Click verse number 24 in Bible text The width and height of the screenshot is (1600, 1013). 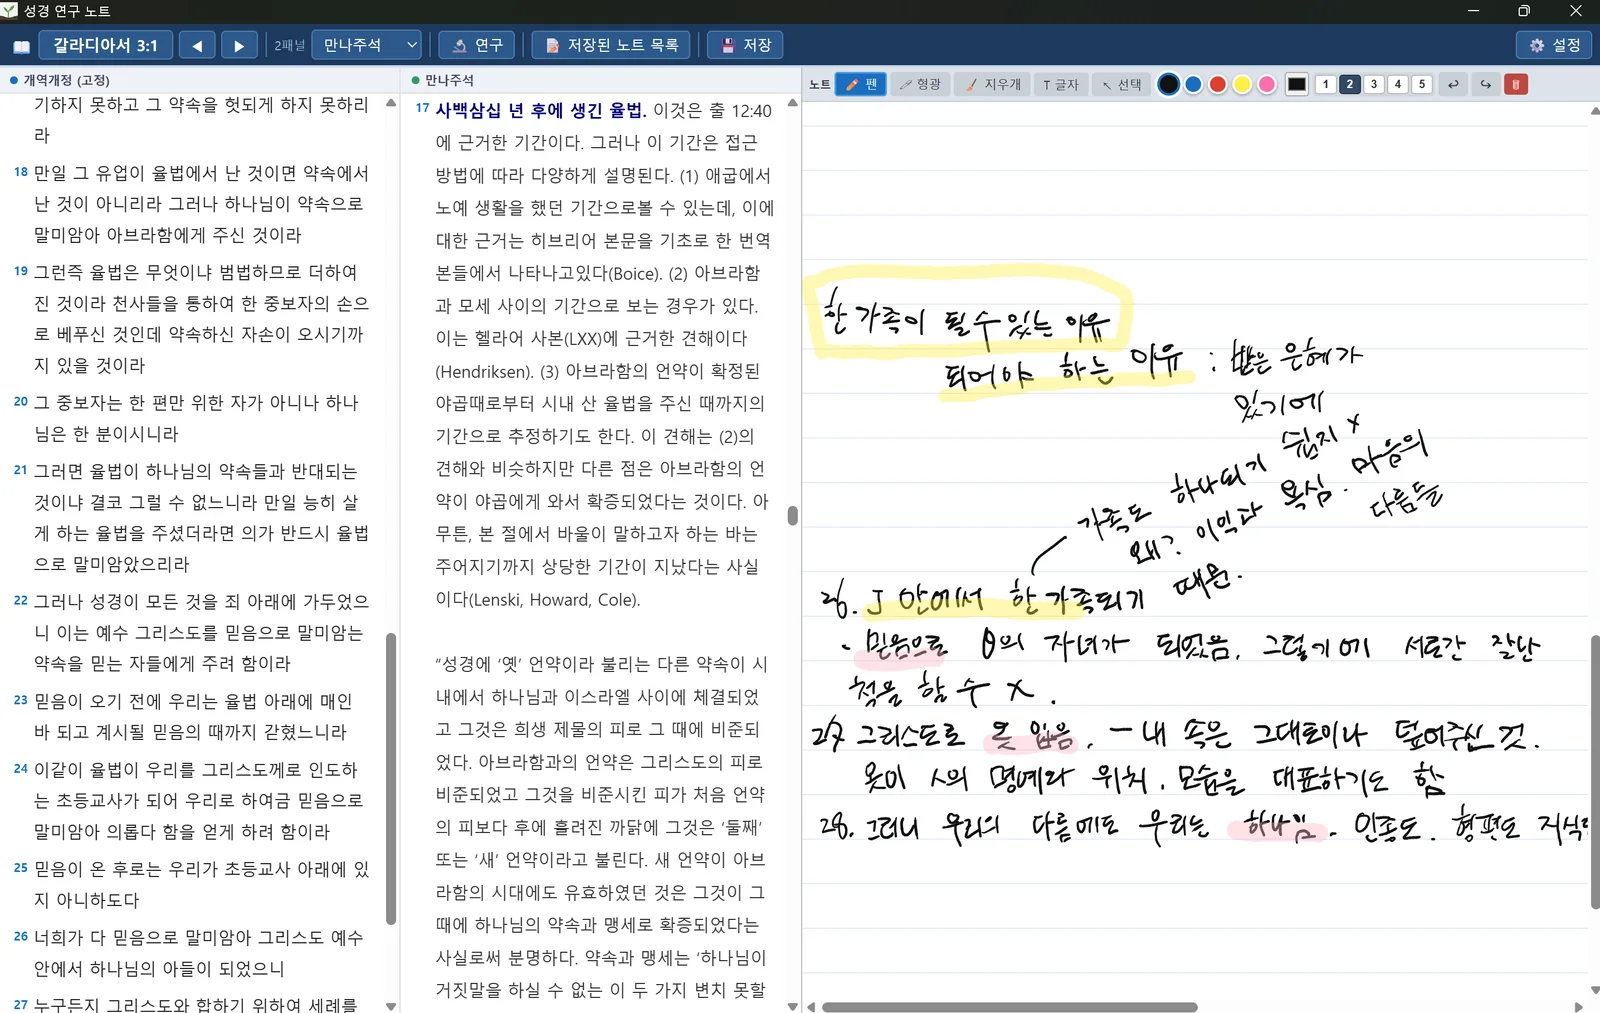(x=20, y=769)
